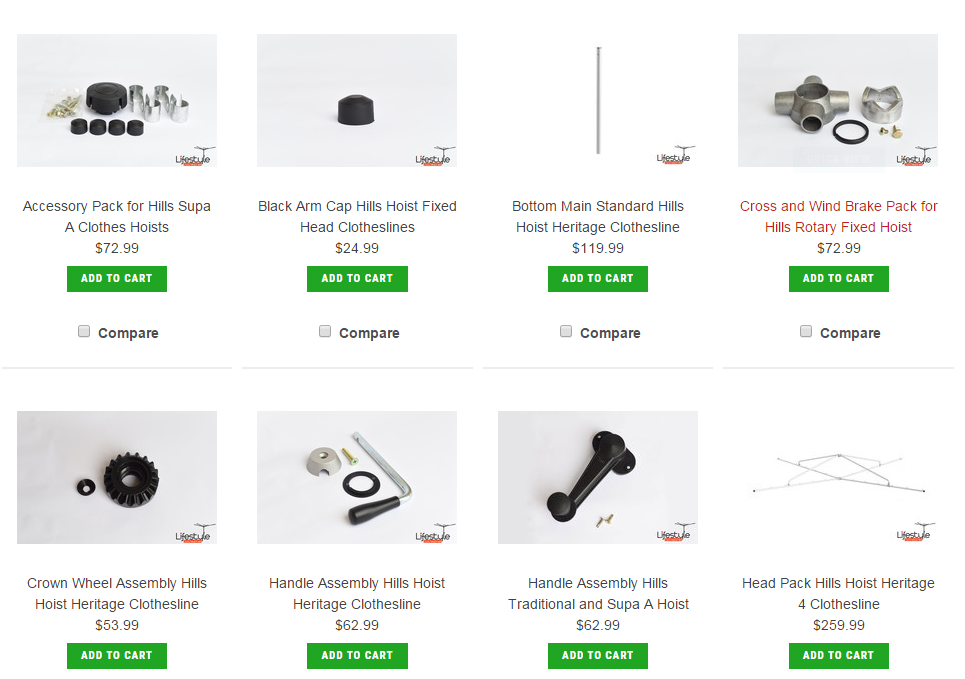View the Bottom Main Standard pole image
The image size is (965, 679).
[598, 100]
